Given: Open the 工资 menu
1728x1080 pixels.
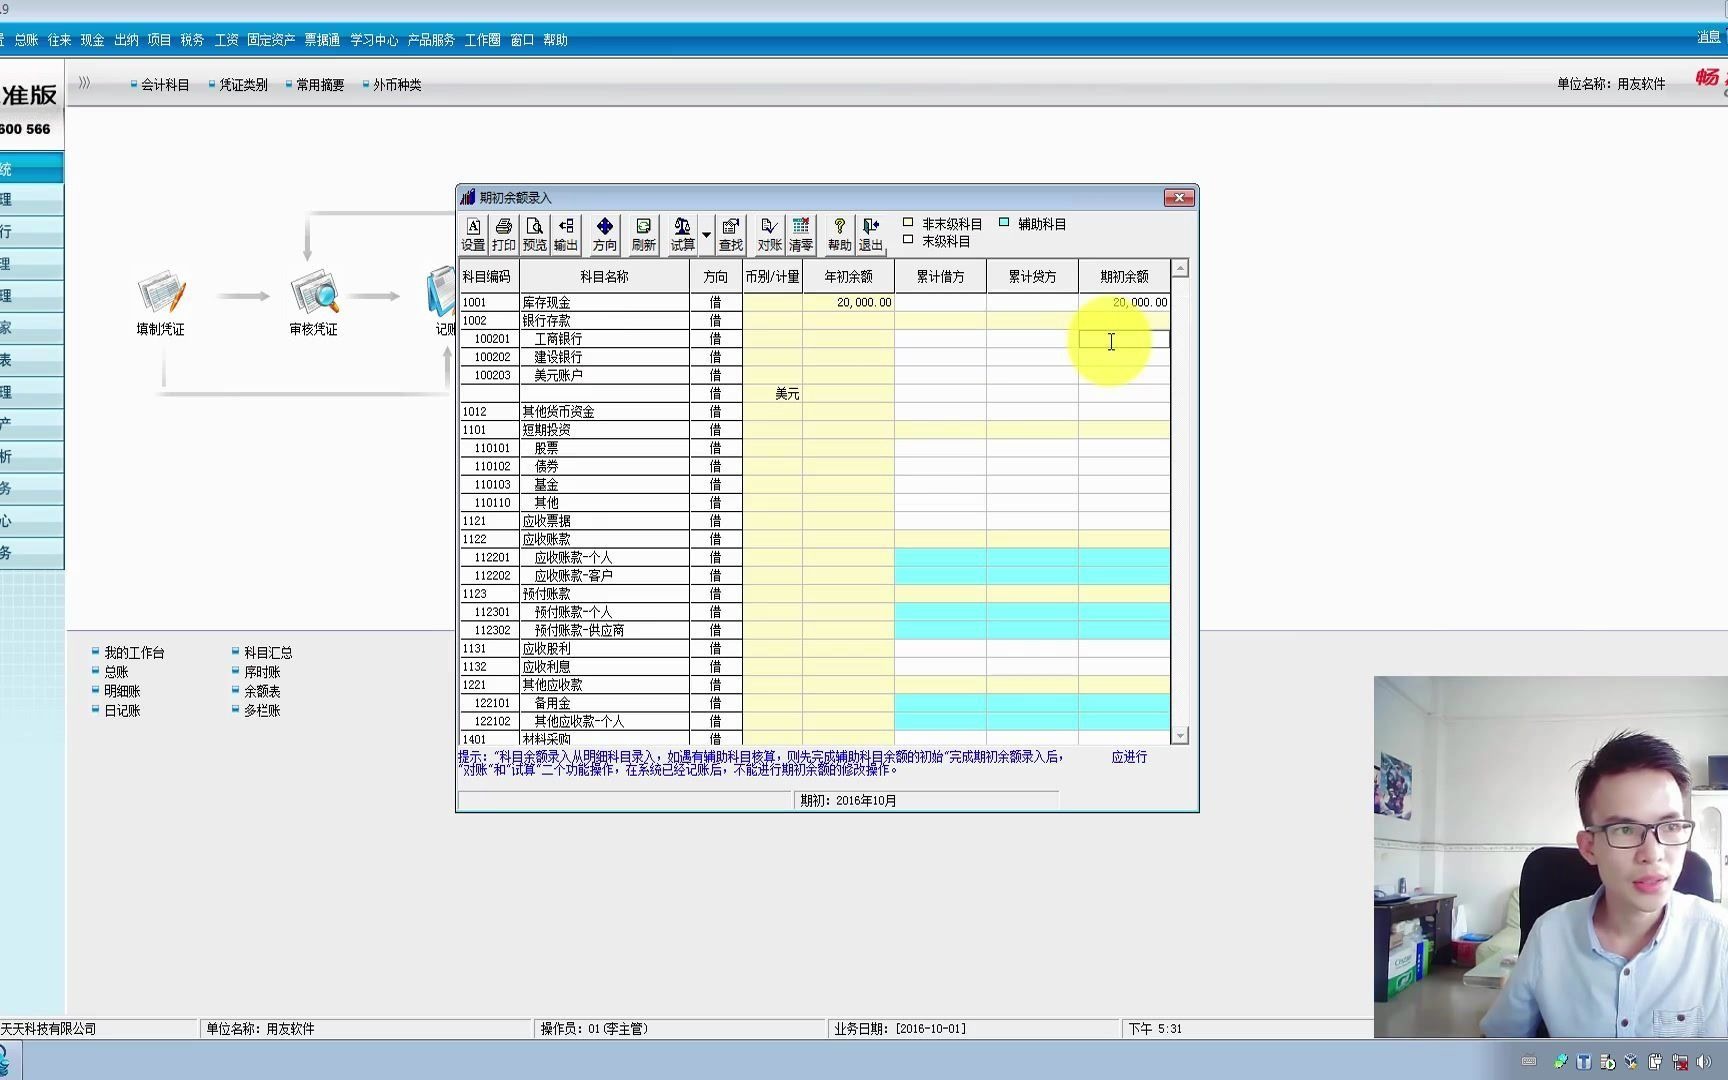Looking at the screenshot, I should [227, 40].
